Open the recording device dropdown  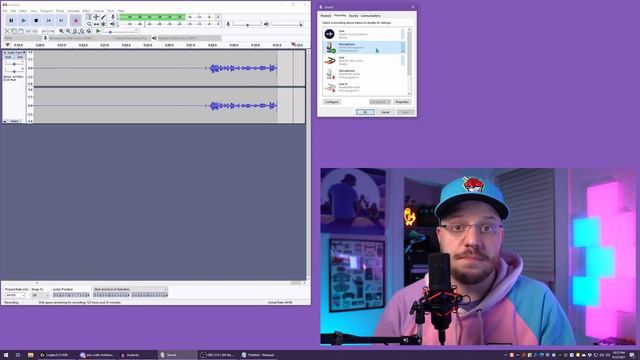pos(80,38)
